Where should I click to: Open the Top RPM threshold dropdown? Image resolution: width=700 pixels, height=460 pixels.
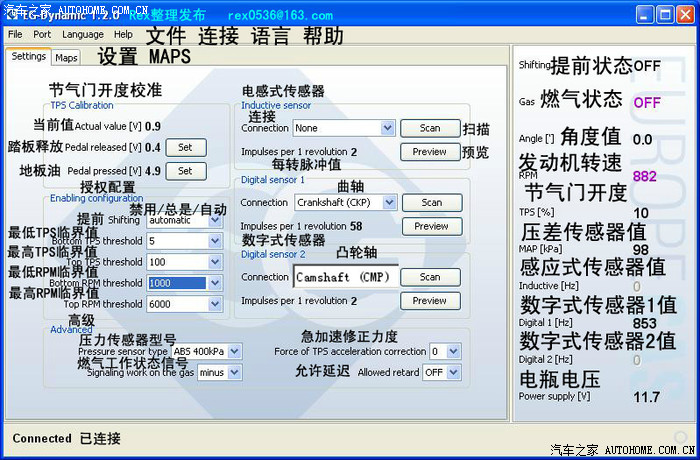coord(216,304)
